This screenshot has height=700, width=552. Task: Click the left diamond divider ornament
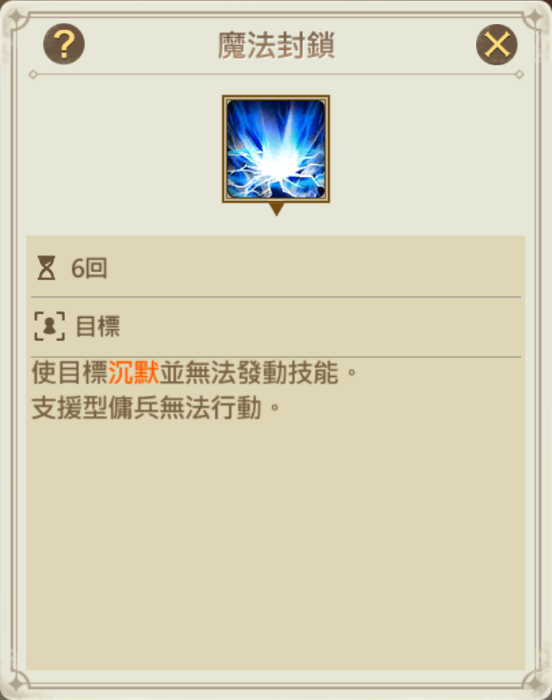point(33,74)
